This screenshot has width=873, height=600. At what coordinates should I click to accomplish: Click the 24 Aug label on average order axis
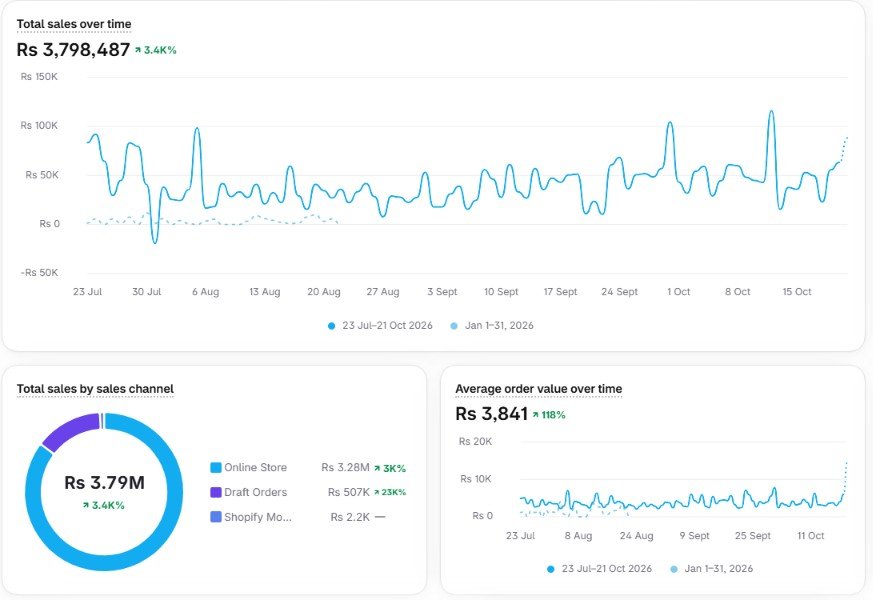(636, 535)
